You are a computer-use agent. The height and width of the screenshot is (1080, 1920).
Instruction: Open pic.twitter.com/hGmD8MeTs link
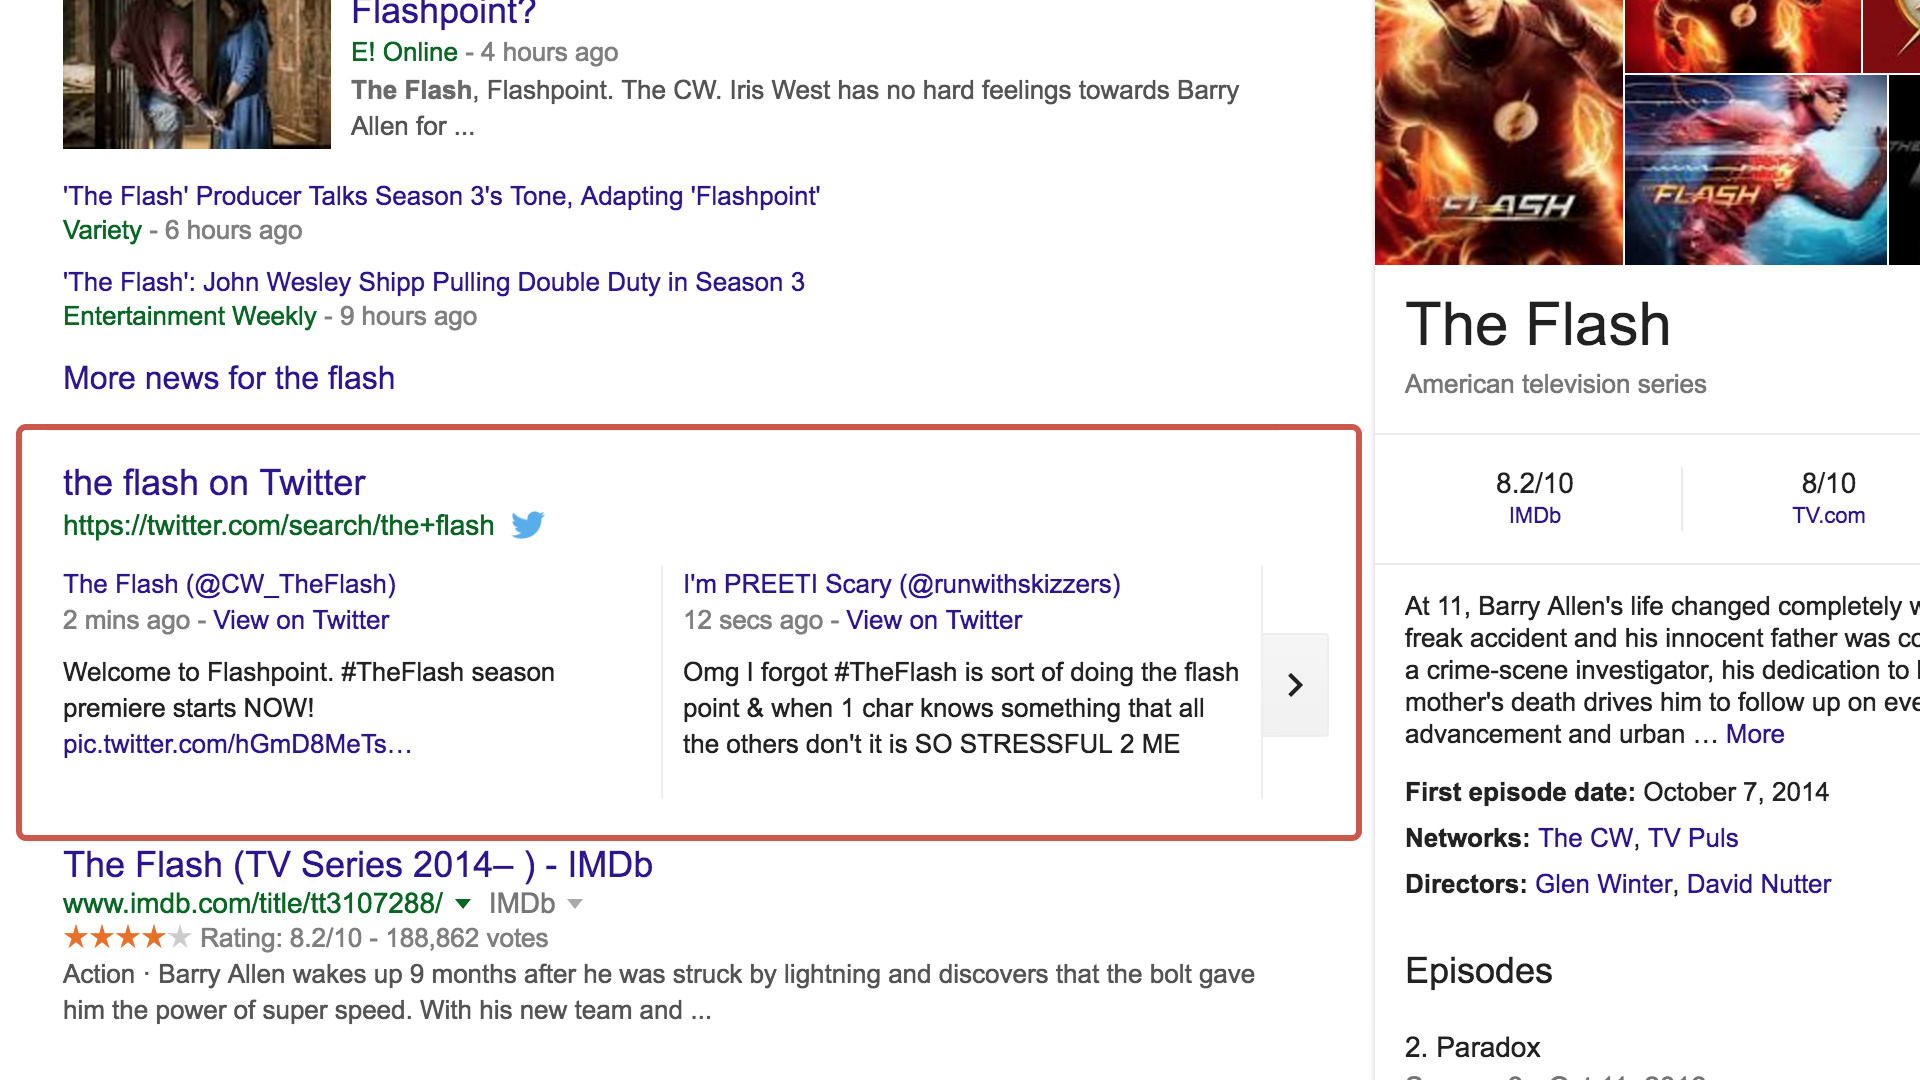coord(237,744)
